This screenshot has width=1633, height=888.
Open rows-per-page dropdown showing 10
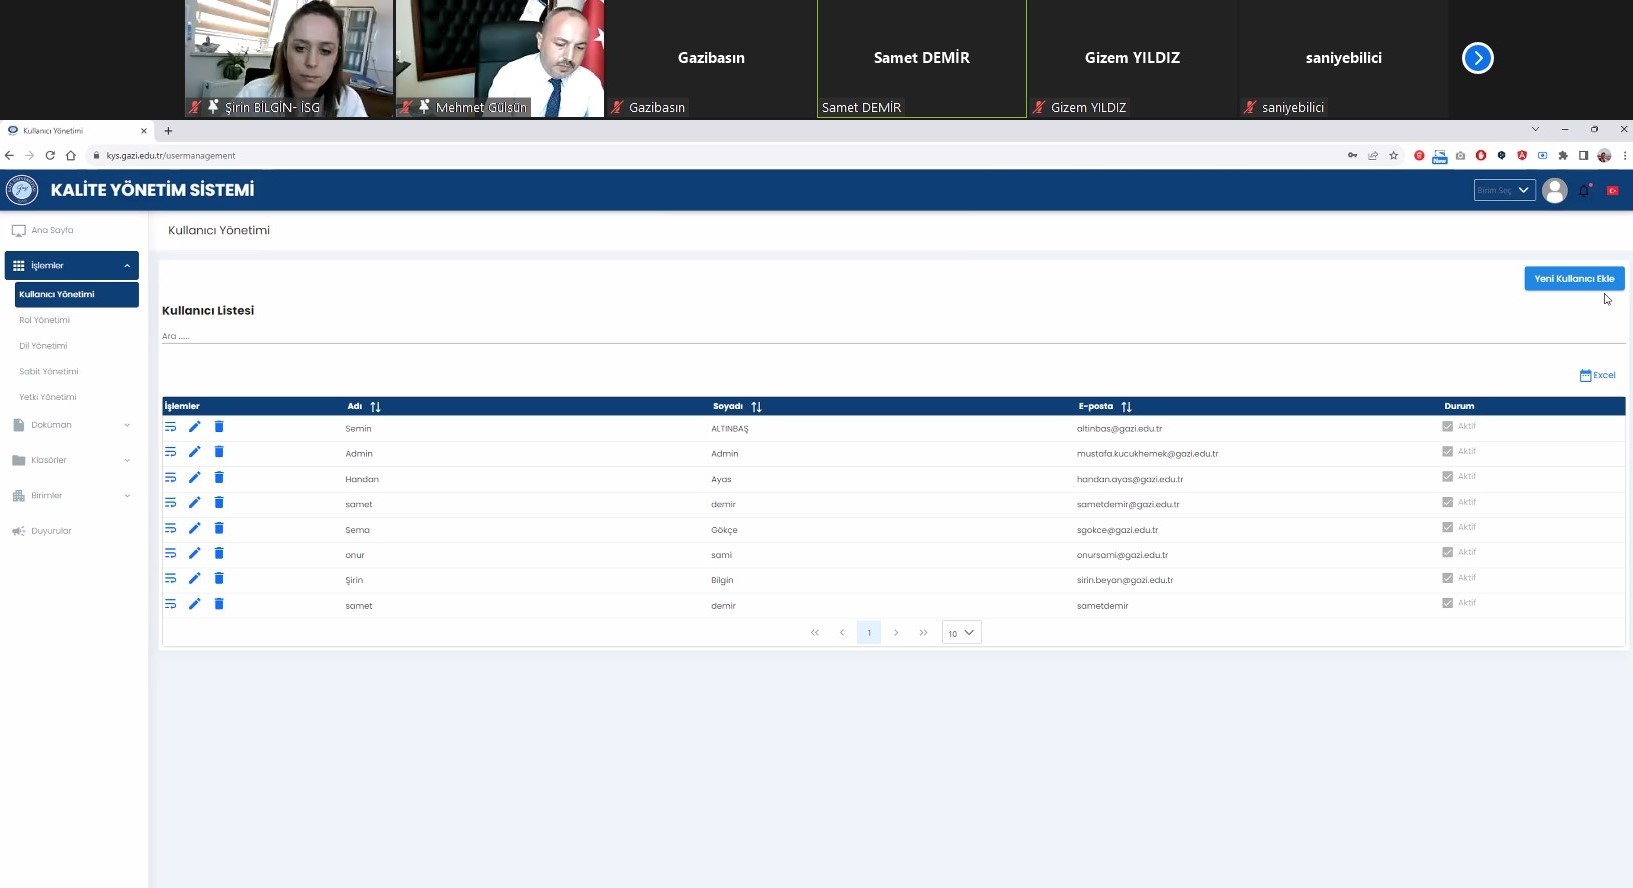[x=961, y=632]
